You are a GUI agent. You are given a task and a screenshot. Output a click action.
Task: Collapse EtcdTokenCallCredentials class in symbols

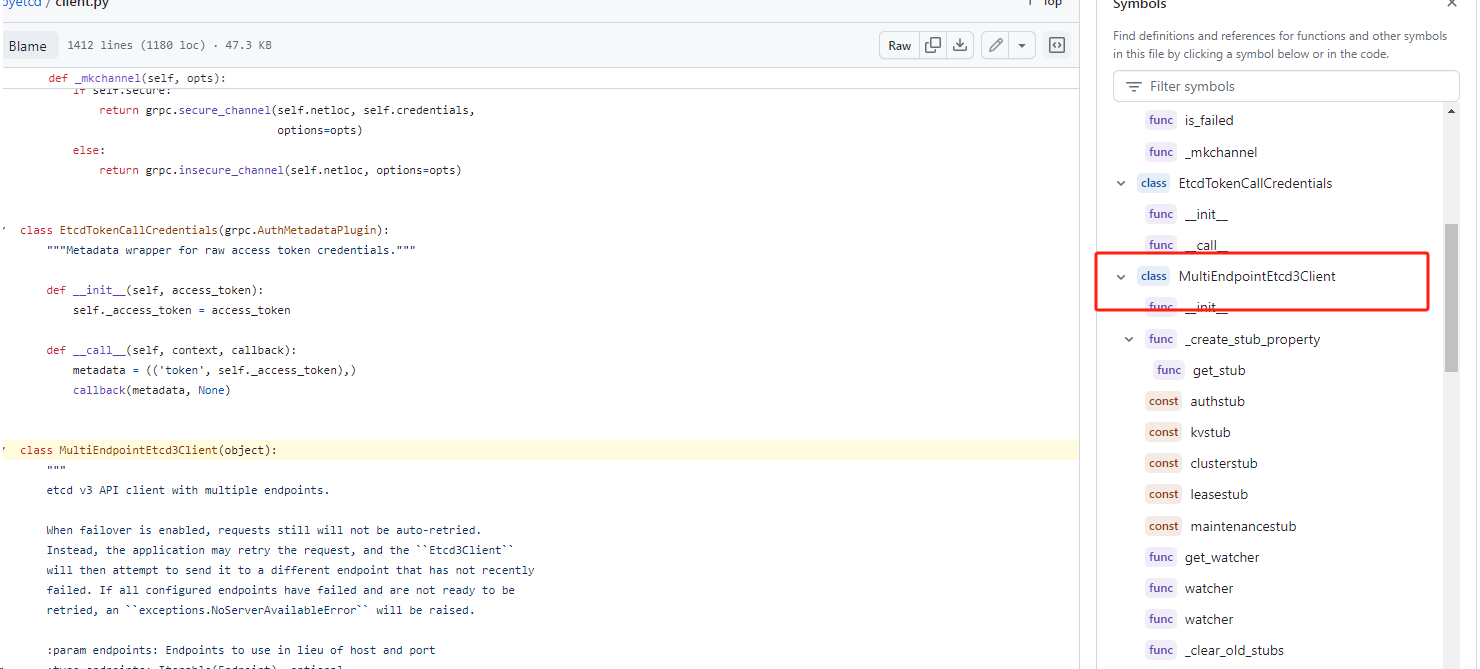1121,184
